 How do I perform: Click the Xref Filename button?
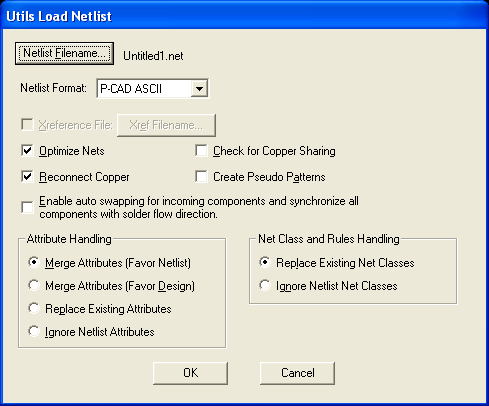click(x=166, y=125)
